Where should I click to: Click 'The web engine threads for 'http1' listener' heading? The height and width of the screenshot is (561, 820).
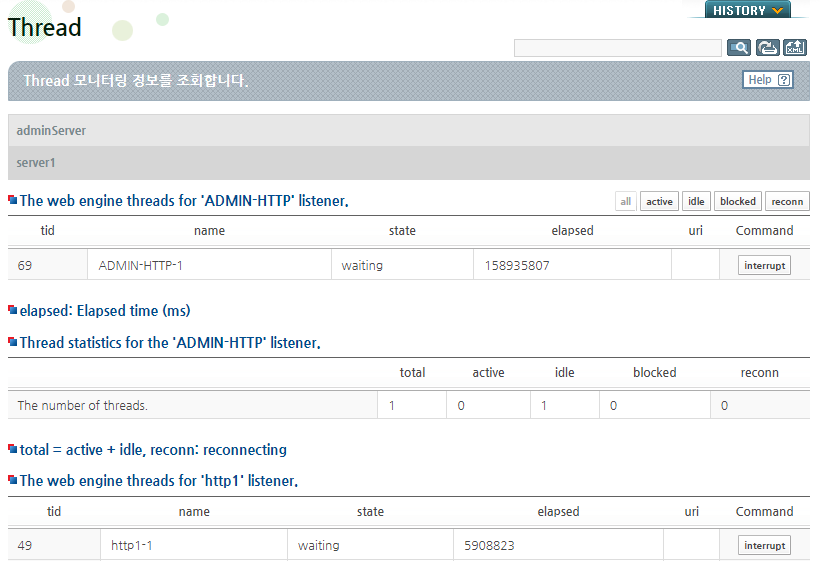(158, 480)
